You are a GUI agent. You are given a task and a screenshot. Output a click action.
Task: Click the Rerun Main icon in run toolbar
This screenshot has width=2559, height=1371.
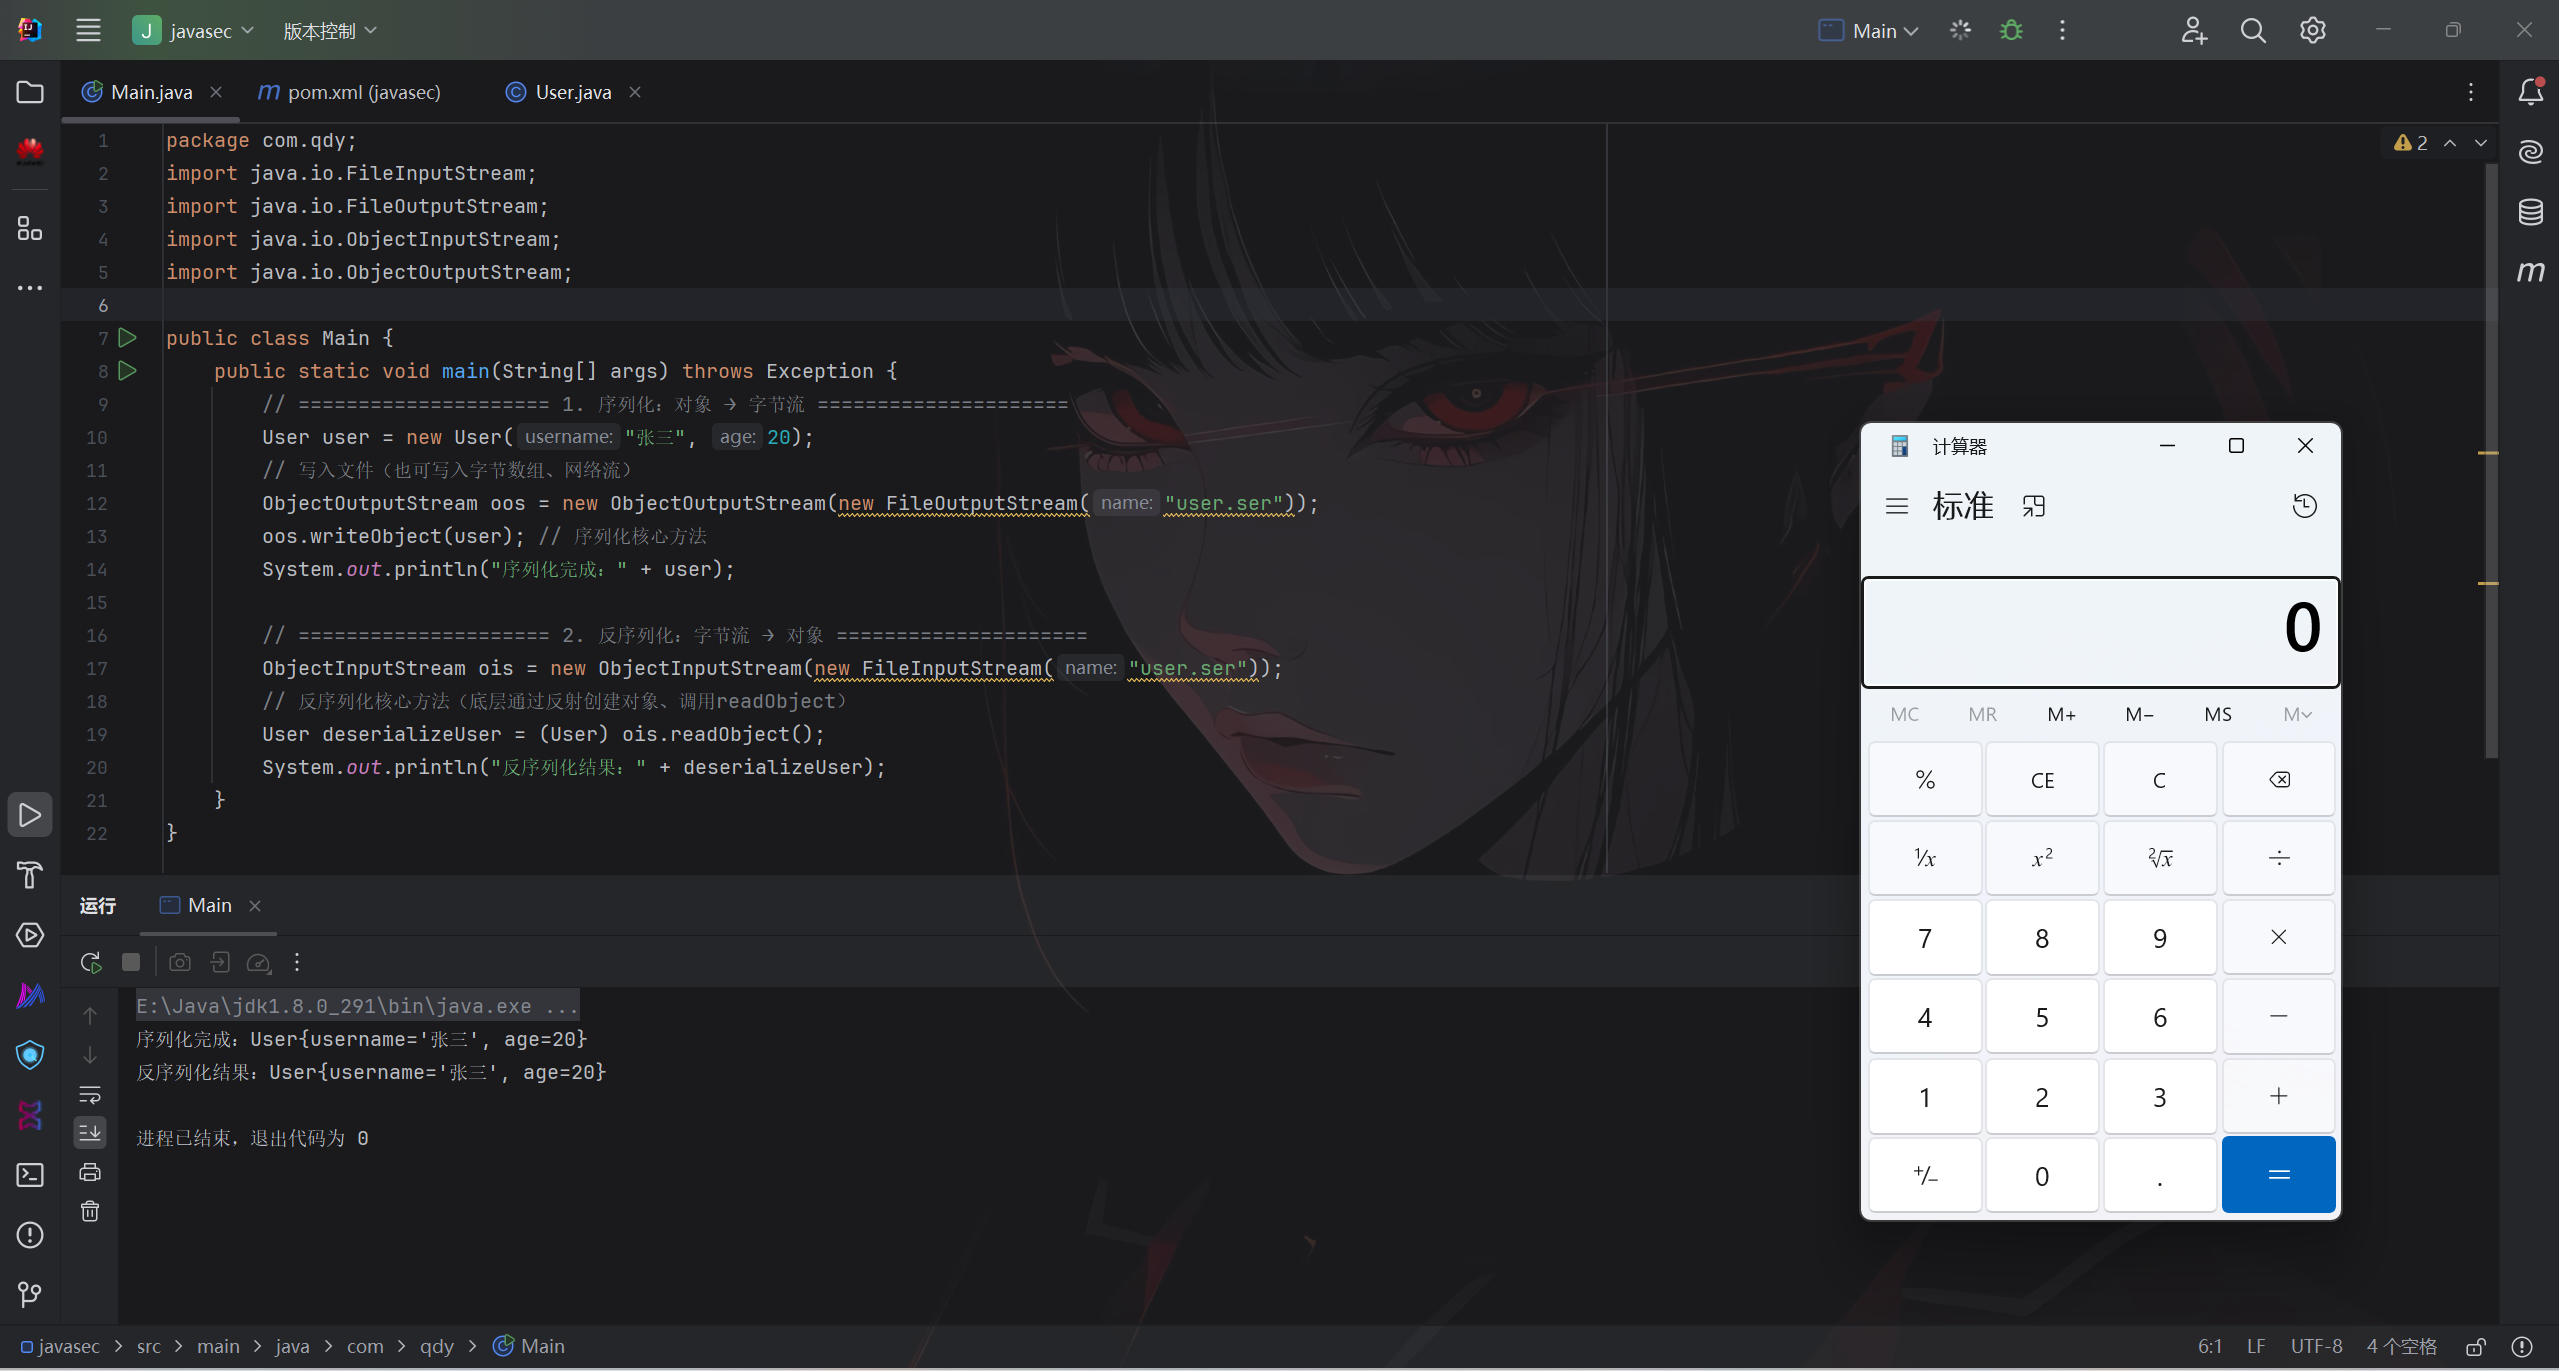(90, 962)
